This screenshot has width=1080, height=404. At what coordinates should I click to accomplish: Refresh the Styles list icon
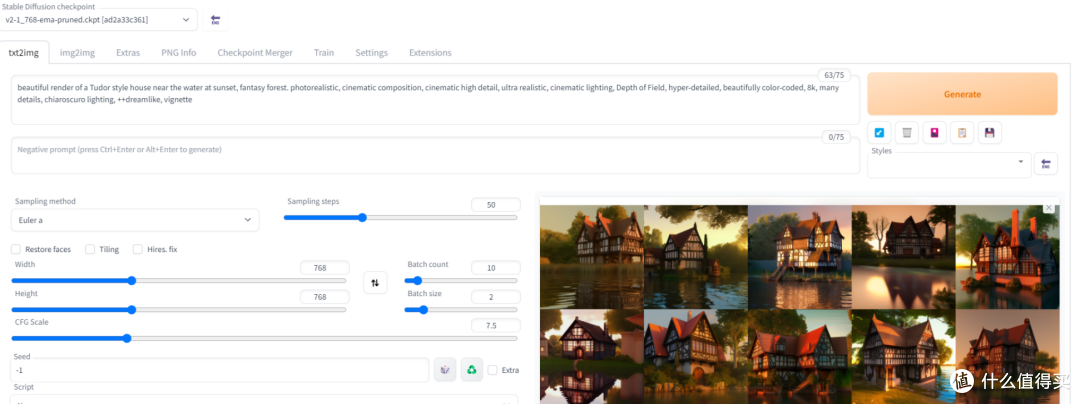(1046, 164)
